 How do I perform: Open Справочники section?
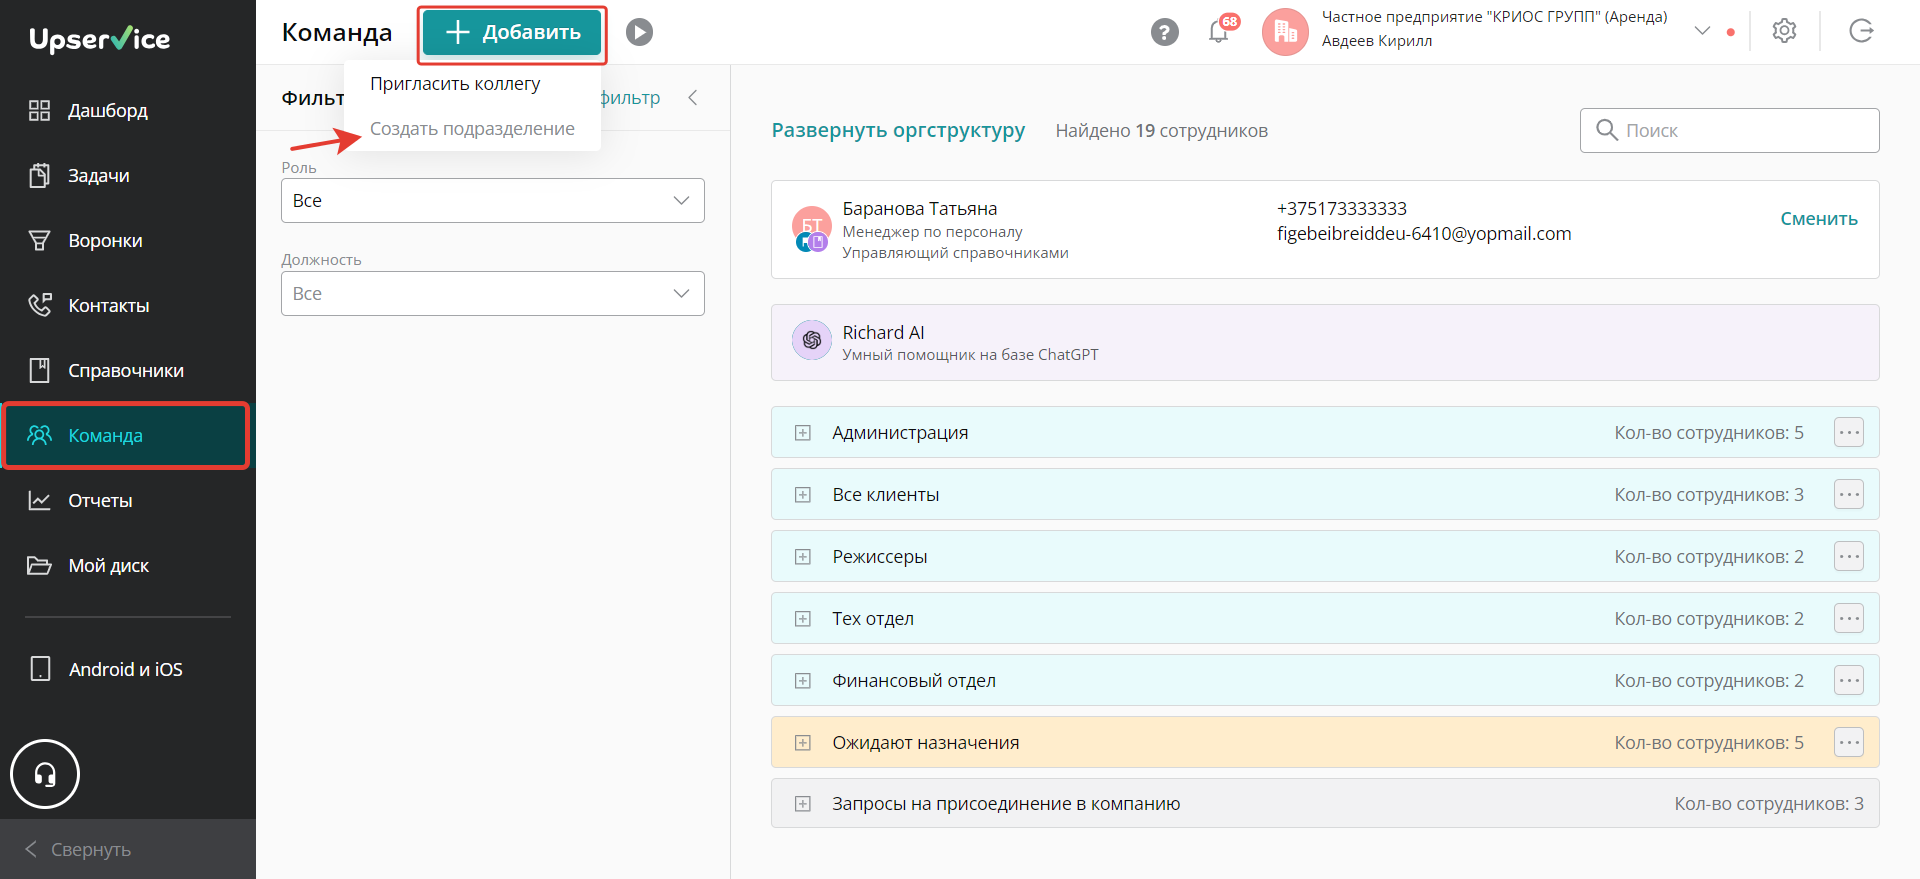pyautogui.click(x=127, y=370)
